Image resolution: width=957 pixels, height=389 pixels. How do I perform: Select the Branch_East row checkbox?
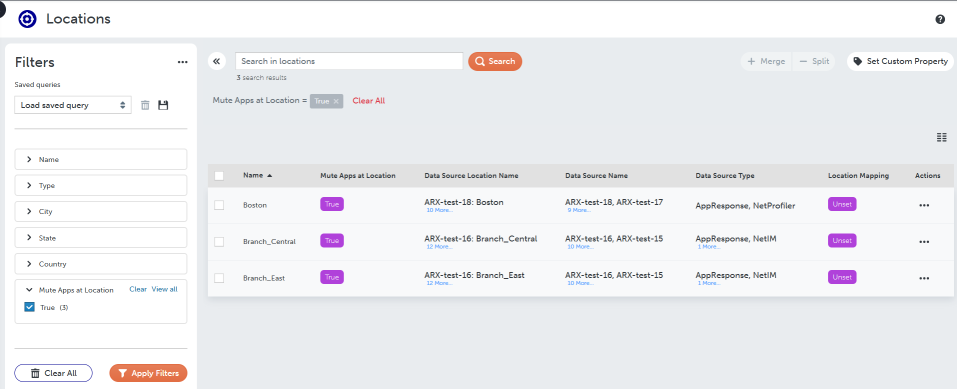pos(219,278)
